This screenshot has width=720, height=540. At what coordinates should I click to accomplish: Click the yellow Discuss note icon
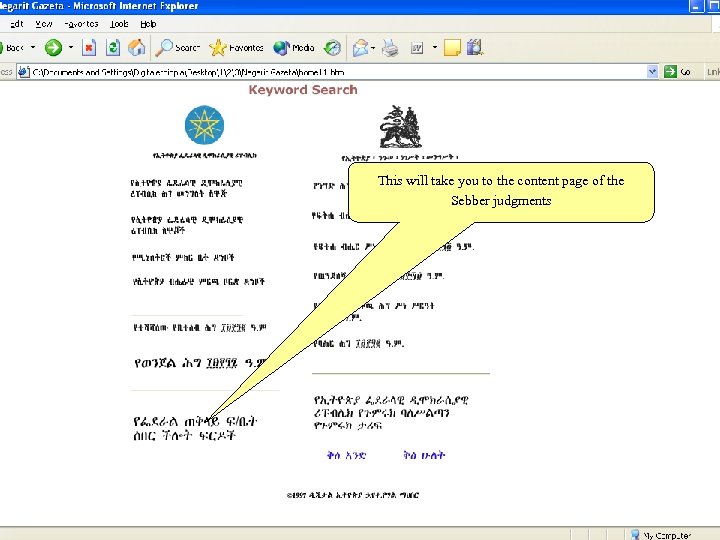(452, 48)
